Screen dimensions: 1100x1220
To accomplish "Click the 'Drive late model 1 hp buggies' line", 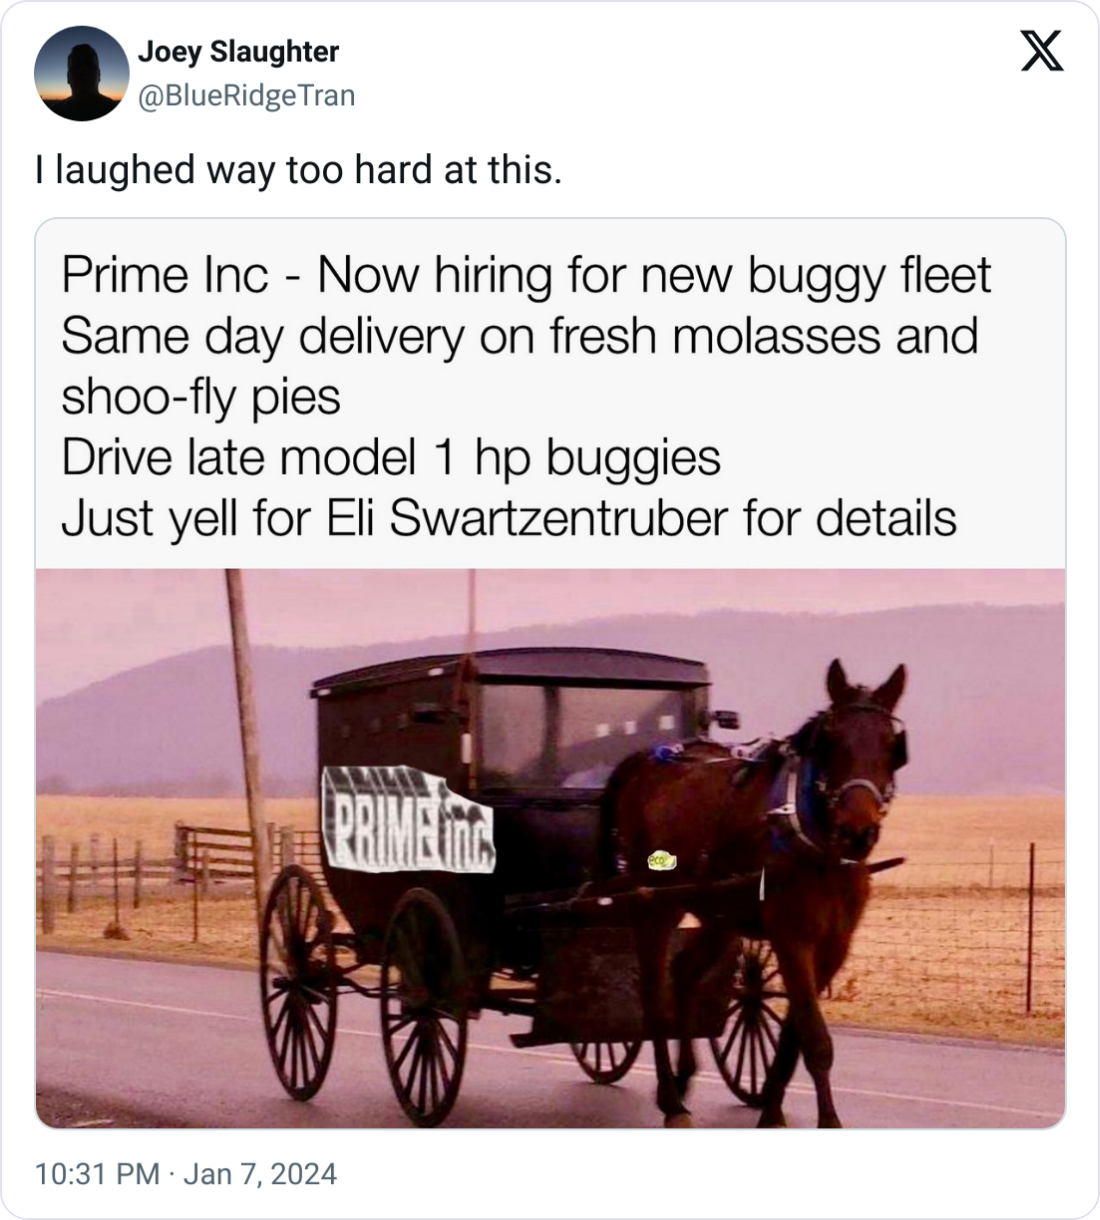I will (x=391, y=458).
